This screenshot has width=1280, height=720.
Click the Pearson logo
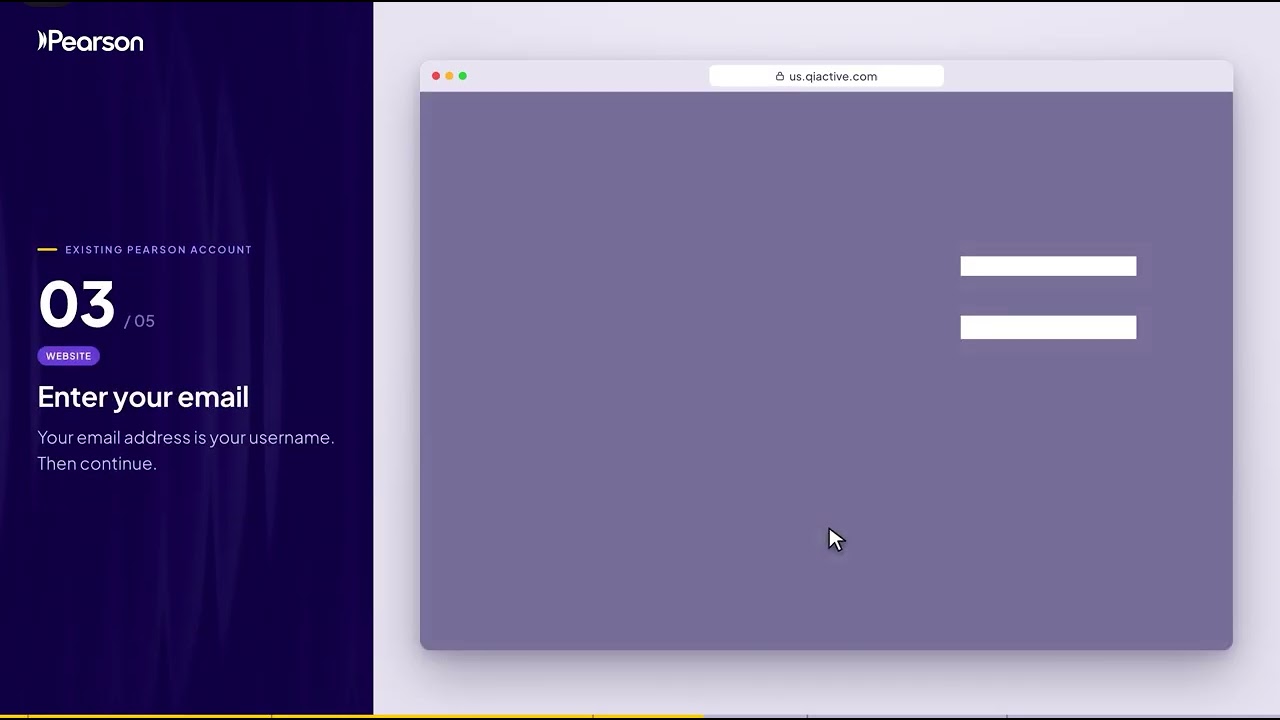click(x=90, y=41)
